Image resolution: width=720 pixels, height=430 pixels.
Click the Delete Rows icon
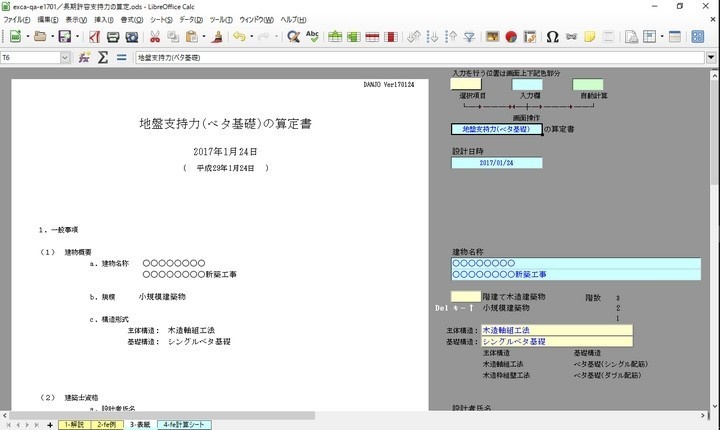[x=372, y=37]
